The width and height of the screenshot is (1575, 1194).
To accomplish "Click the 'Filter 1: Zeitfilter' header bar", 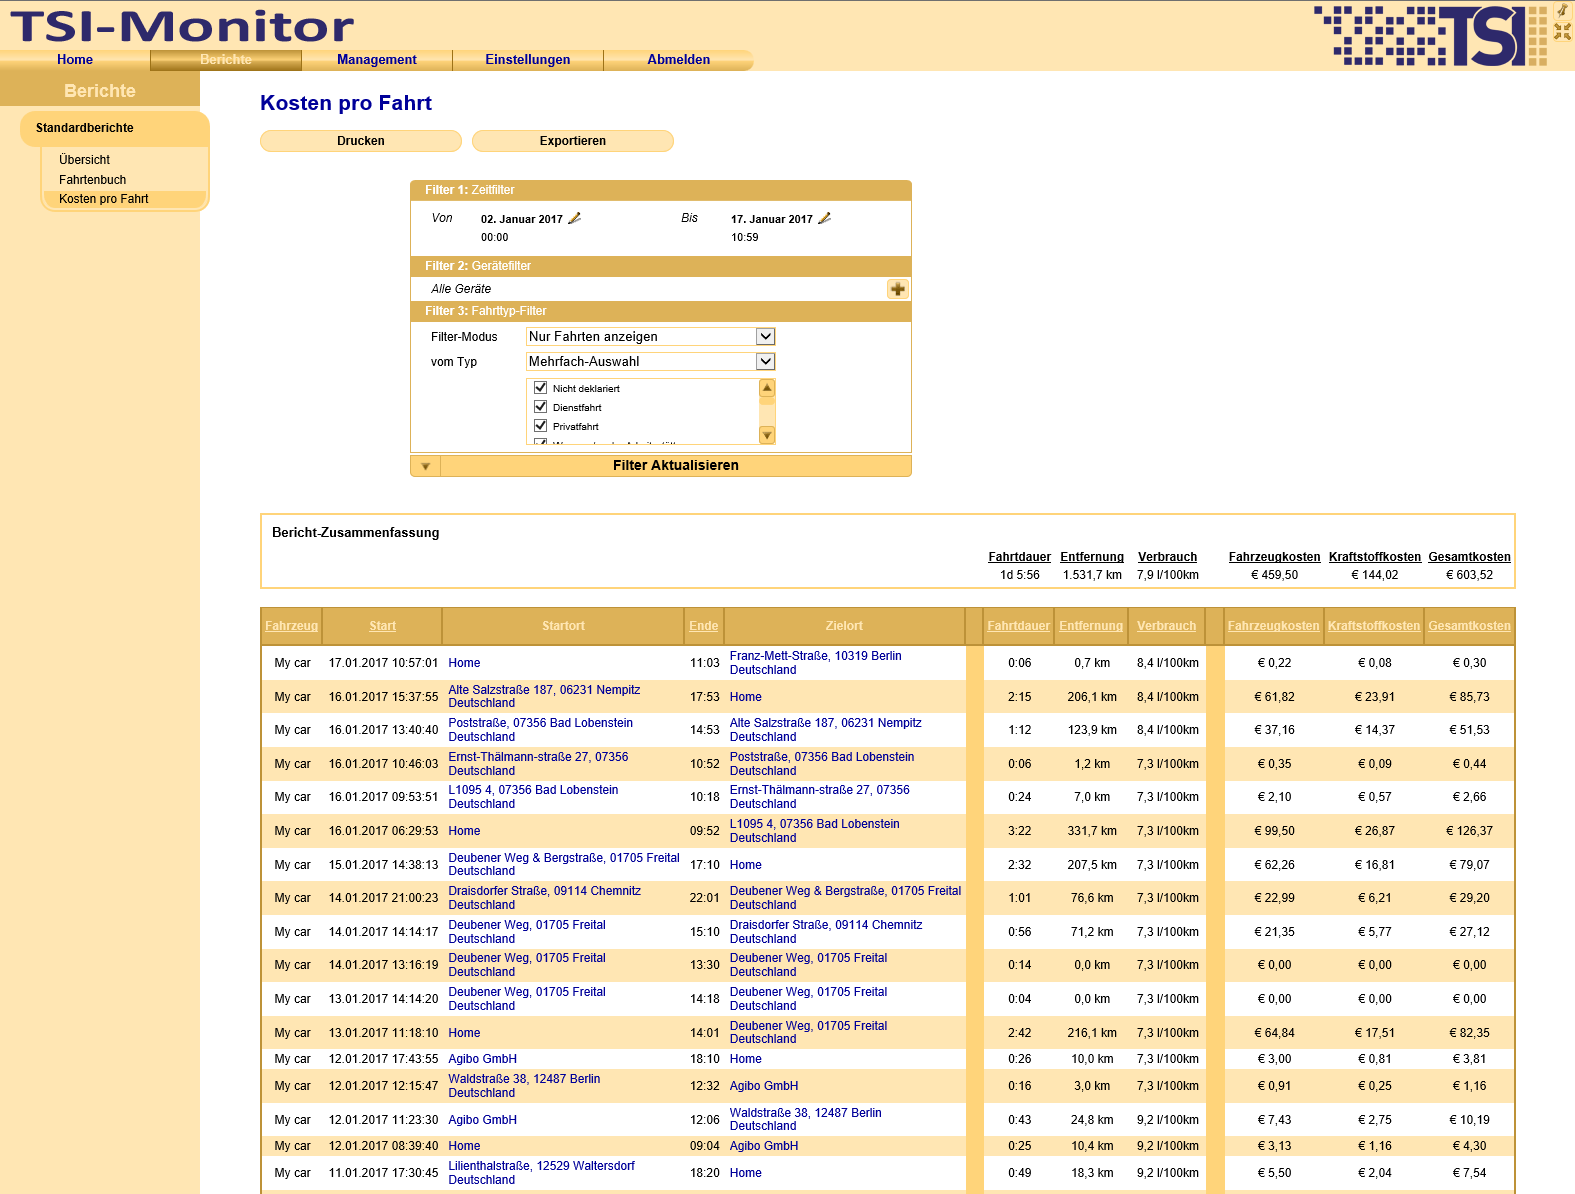I will point(661,190).
